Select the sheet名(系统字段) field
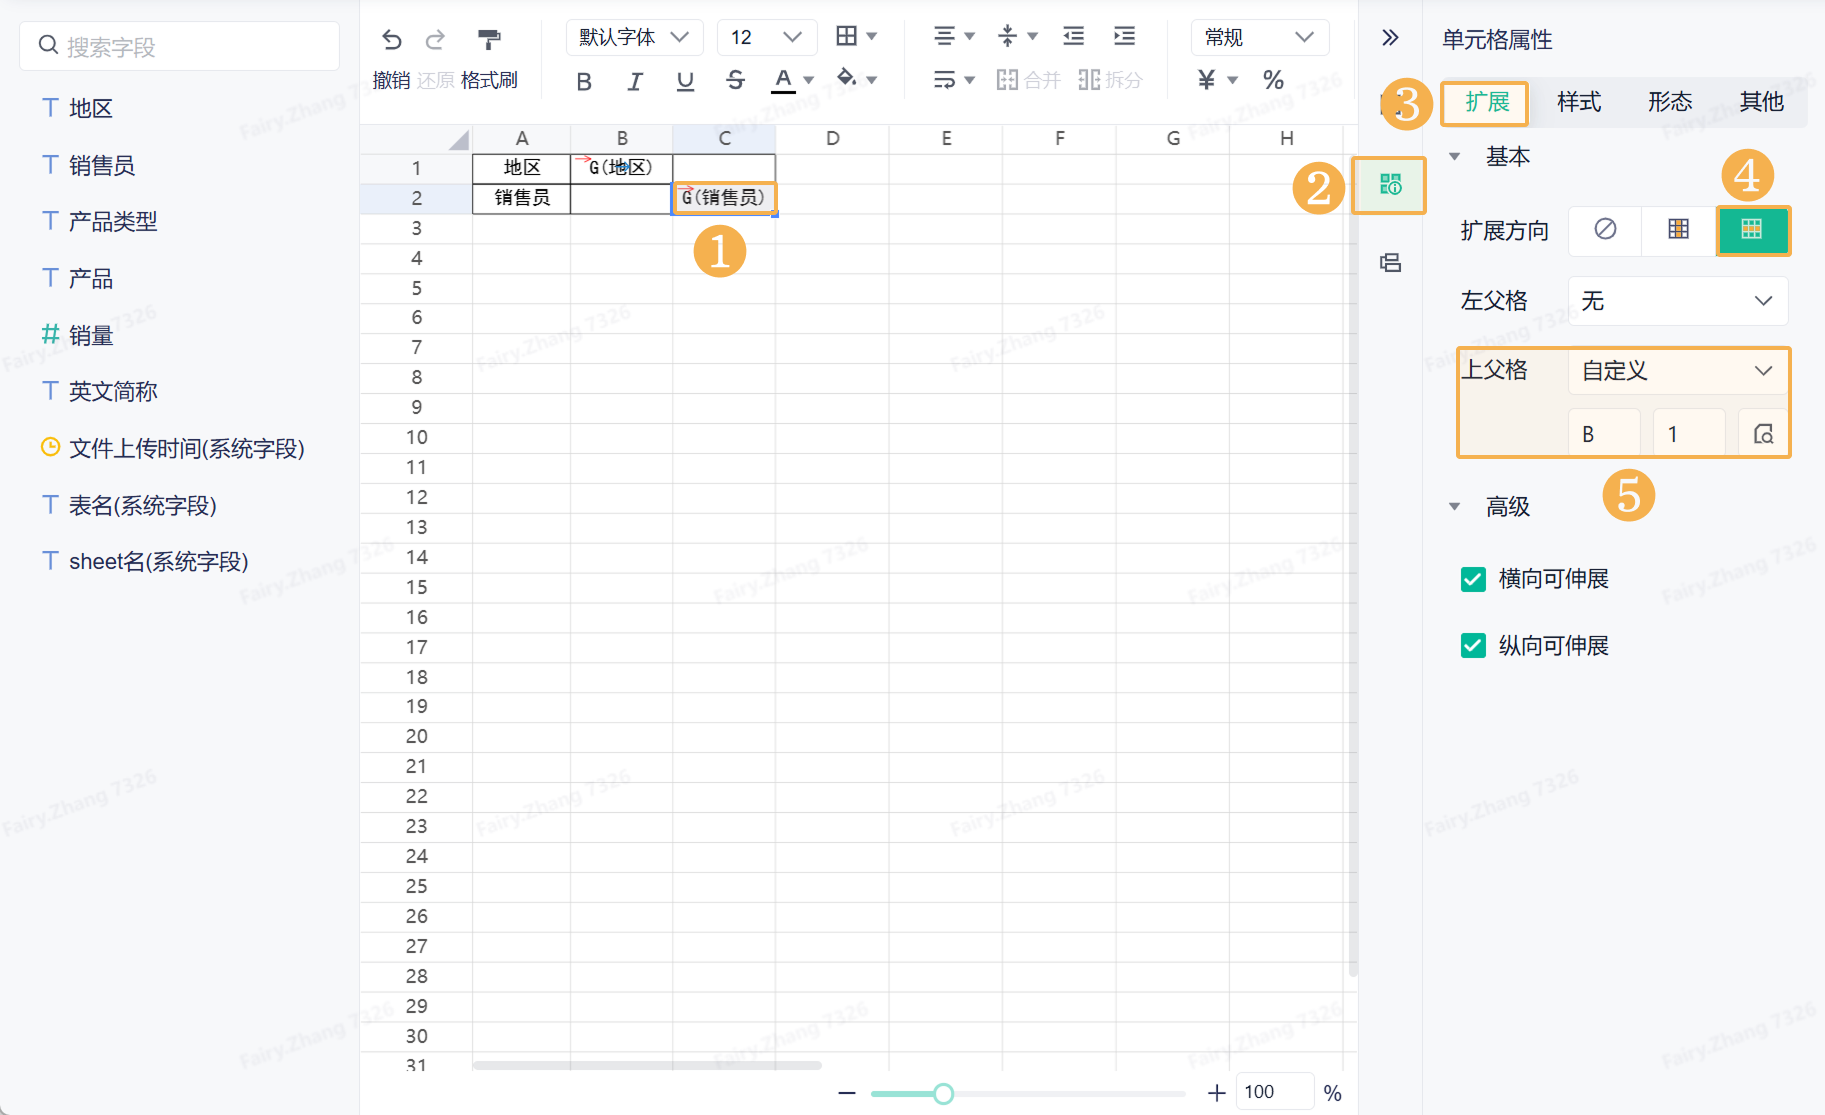The image size is (1825, 1115). click(158, 561)
